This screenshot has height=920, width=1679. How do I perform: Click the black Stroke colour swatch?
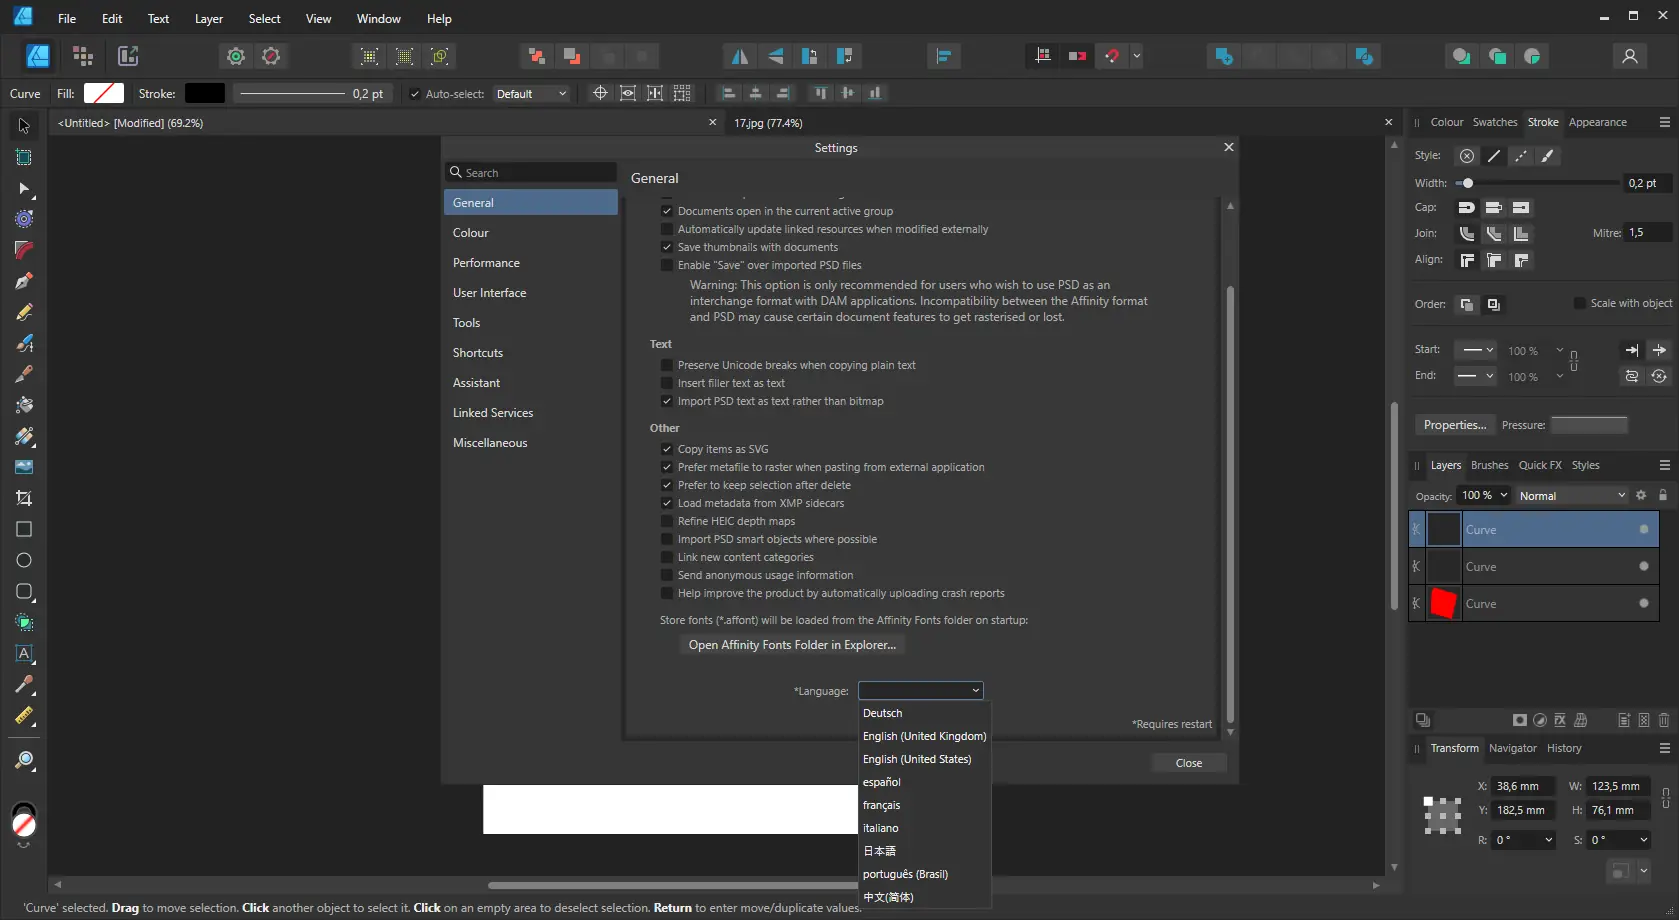205,93
